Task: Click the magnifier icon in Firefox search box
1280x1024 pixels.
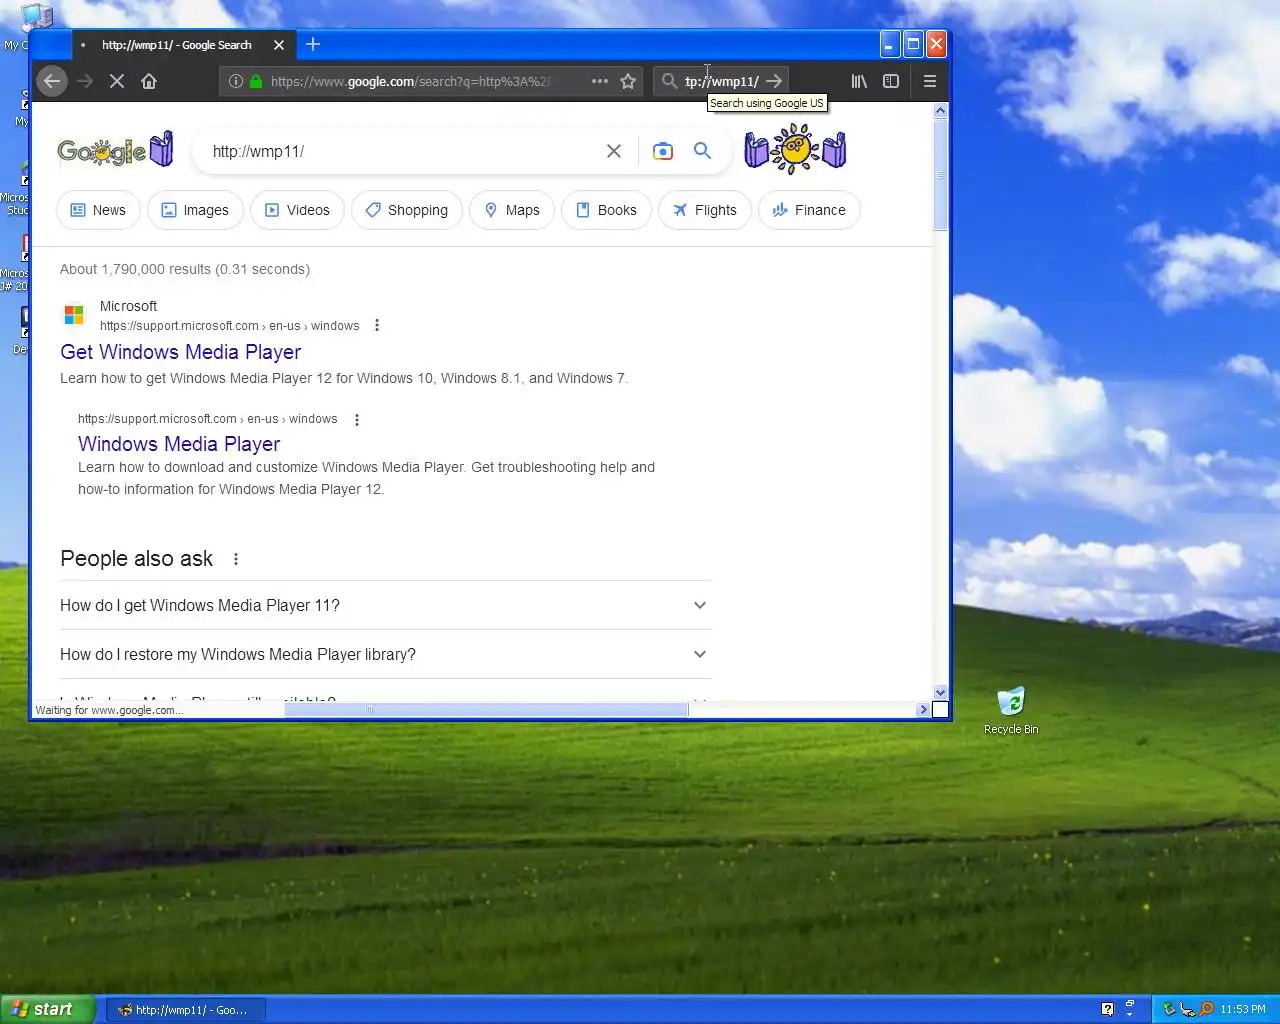Action: point(669,81)
